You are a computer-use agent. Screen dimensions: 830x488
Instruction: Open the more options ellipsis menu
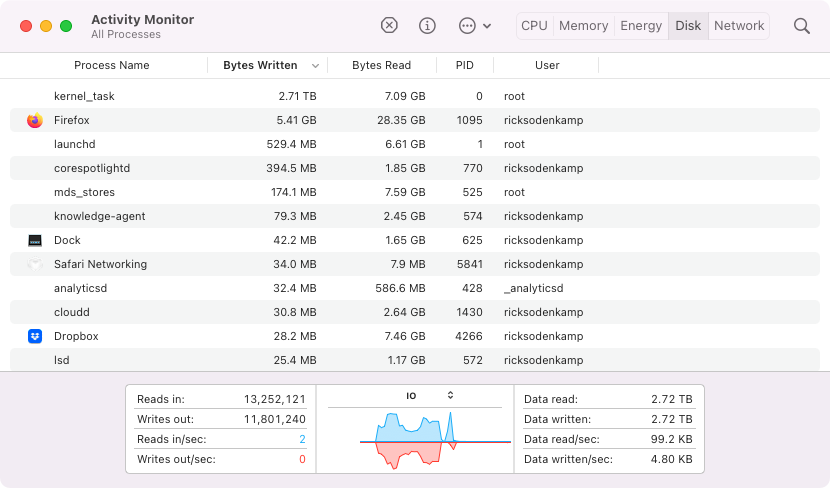474,26
